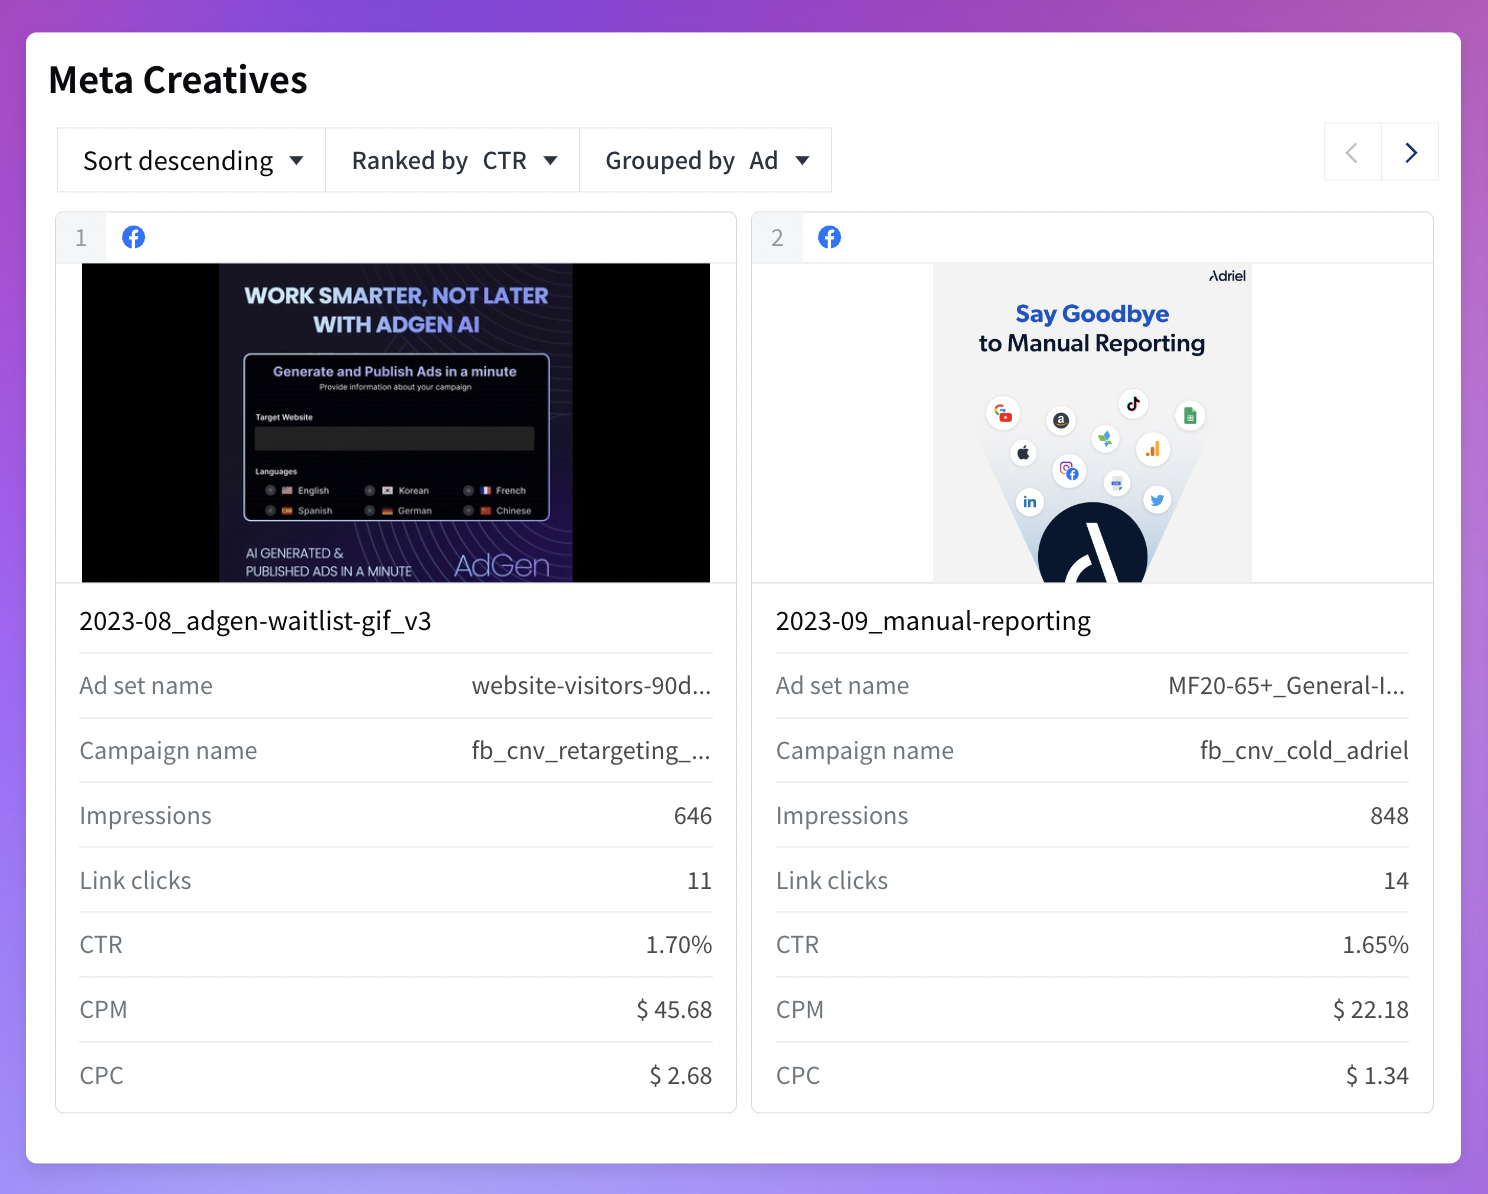Click CPC value $ 1.34
The image size is (1488, 1194).
1377,1076
